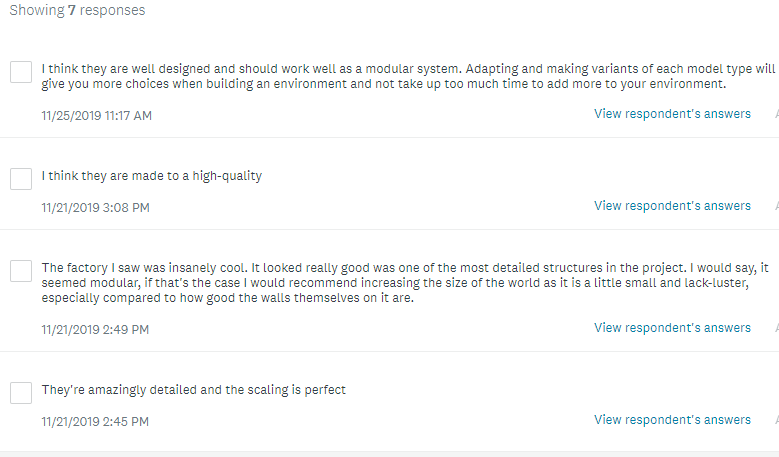Image resolution: width=779 pixels, height=457 pixels.
Task: Click the "Showing 7 responses" header text
Action: tap(77, 11)
